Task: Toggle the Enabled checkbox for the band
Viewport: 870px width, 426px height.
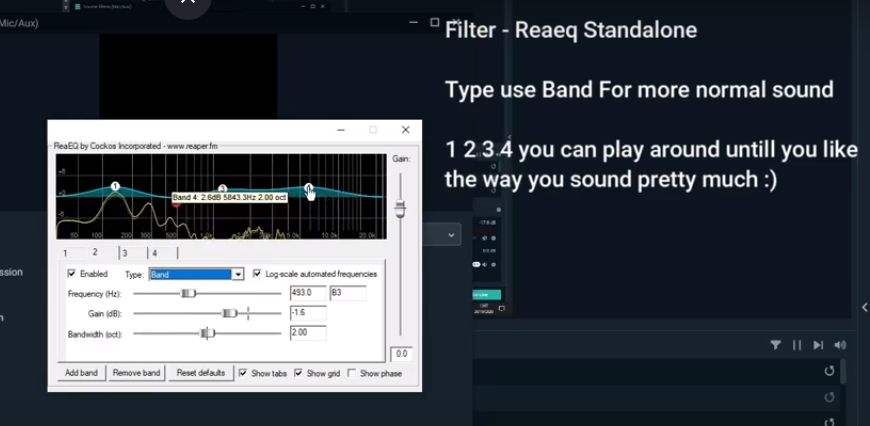Action: pyautogui.click(x=72, y=273)
